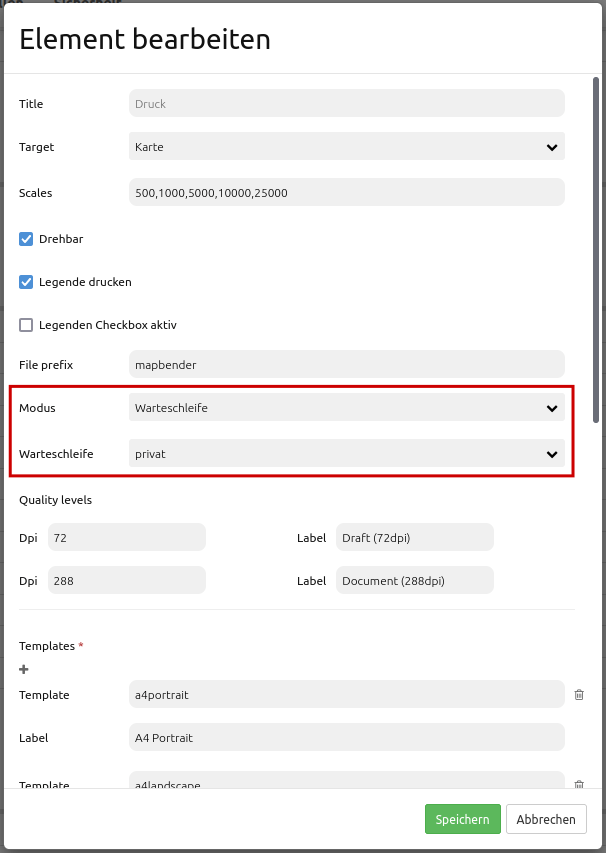Click into the Scales input field
The image size is (606, 853).
click(x=346, y=192)
